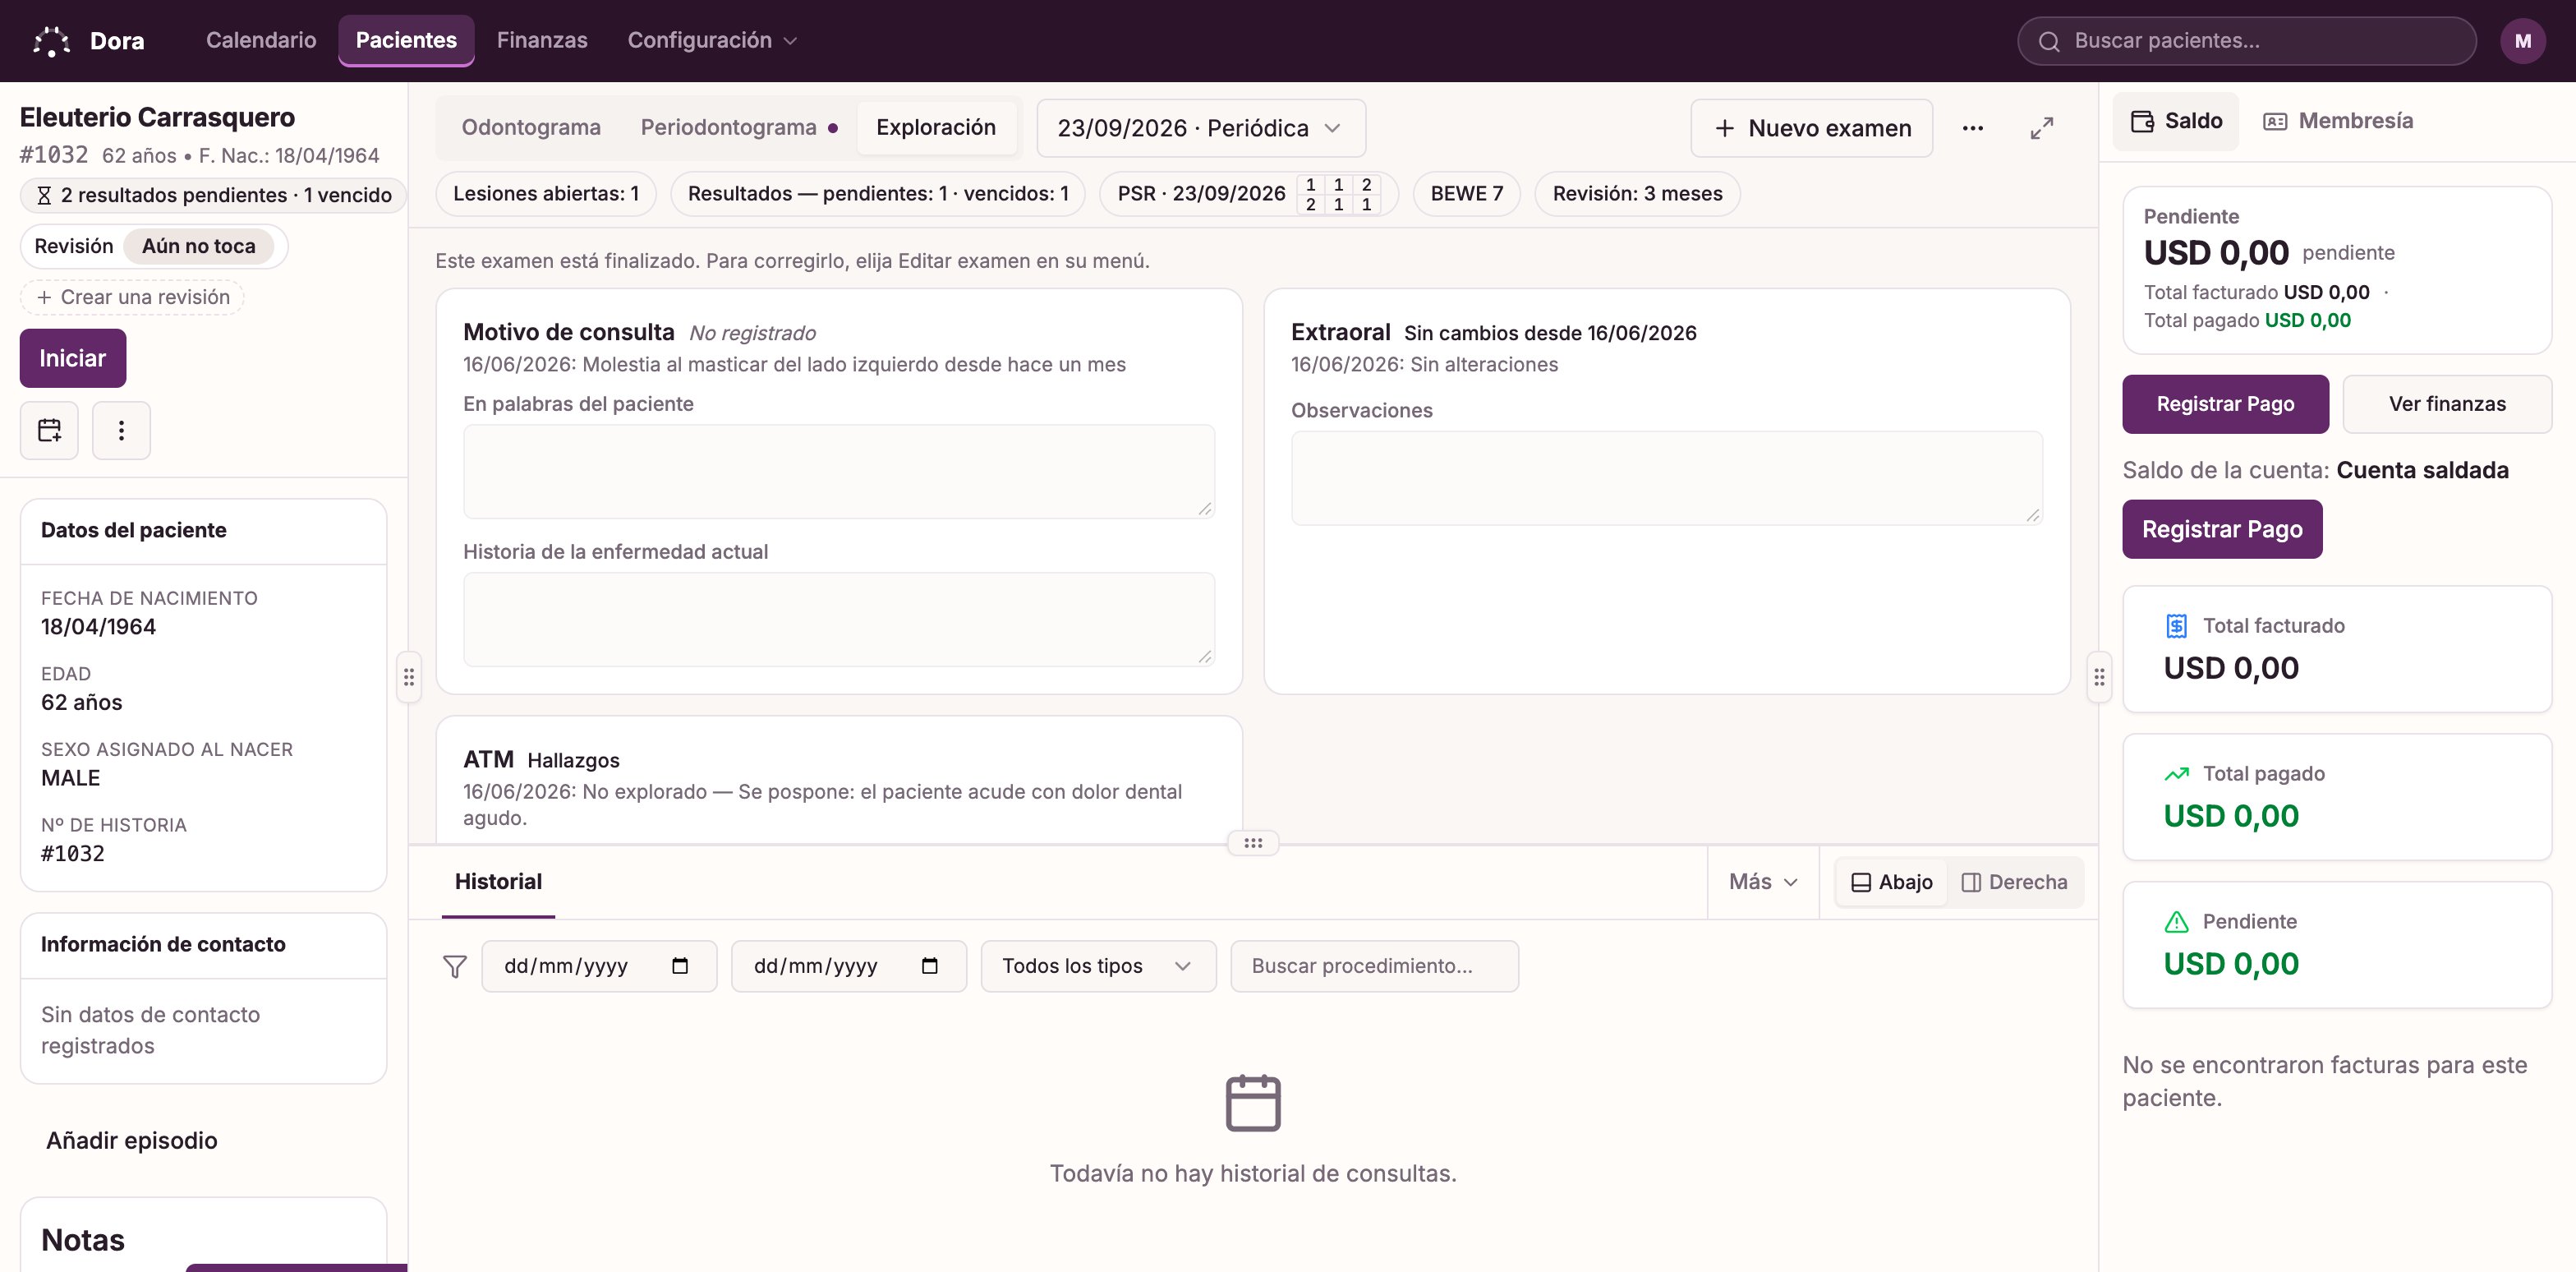The image size is (2576, 1272).
Task: Open the Pacientes section
Action: (x=406, y=41)
